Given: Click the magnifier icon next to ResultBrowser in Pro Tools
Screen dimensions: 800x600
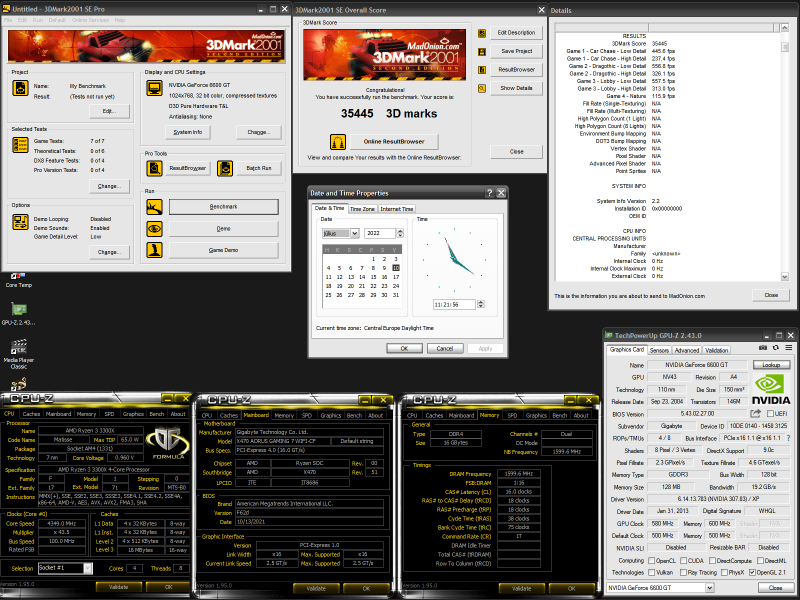Looking at the screenshot, I should click(154, 168).
